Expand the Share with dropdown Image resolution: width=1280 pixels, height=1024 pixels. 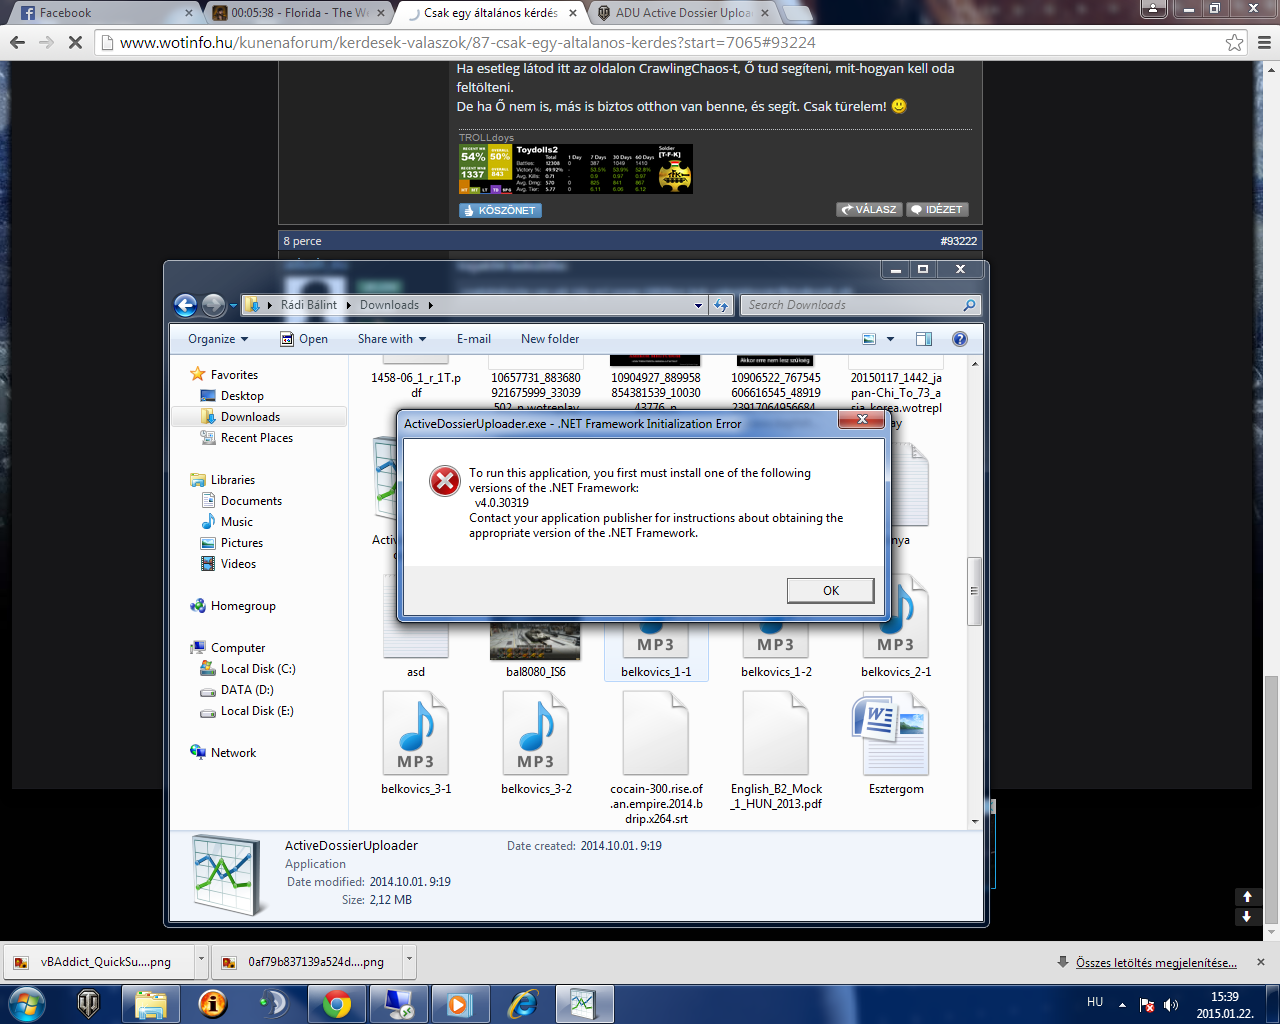(392, 339)
